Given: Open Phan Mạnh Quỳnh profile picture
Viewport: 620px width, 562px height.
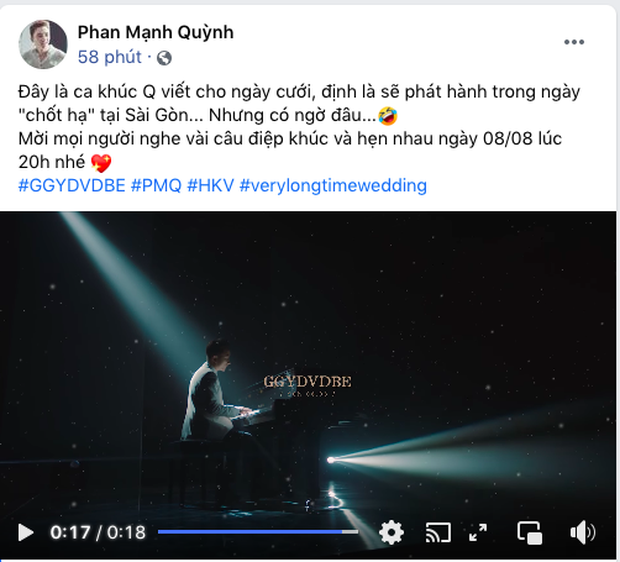Looking at the screenshot, I should [43, 44].
